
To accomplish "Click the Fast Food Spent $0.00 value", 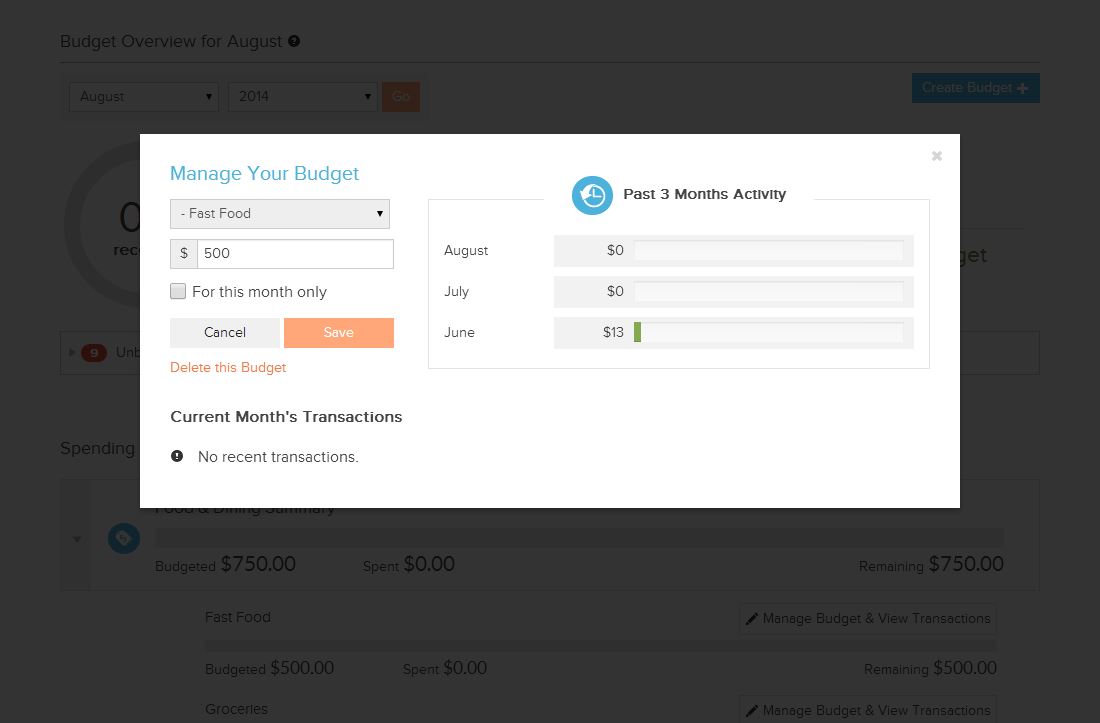I will pos(465,668).
